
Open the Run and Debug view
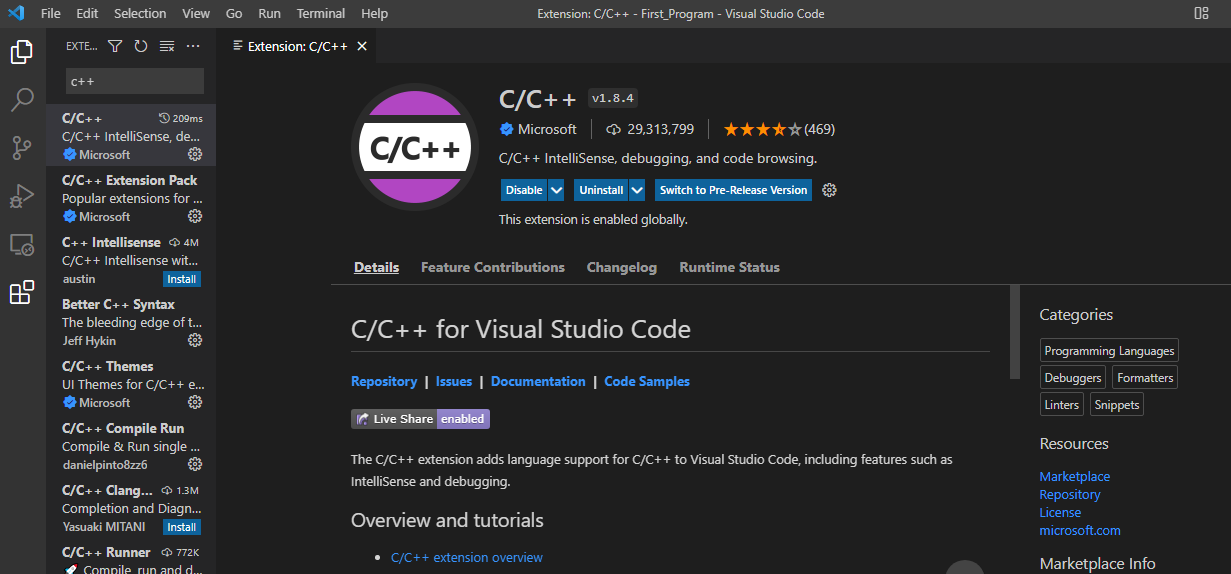coord(22,196)
